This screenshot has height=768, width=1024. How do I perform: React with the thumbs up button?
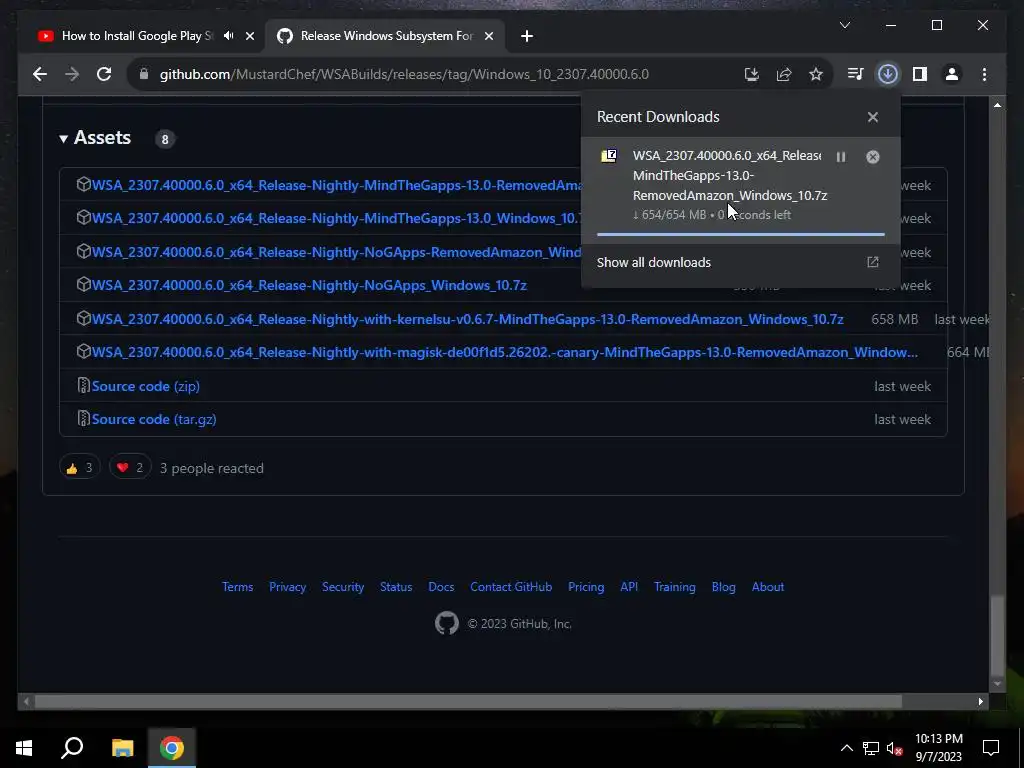80,468
